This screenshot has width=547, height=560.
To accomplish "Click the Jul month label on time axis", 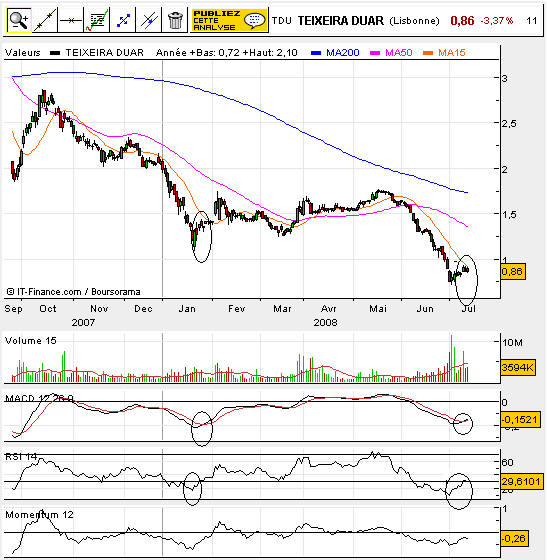I will [x=468, y=309].
